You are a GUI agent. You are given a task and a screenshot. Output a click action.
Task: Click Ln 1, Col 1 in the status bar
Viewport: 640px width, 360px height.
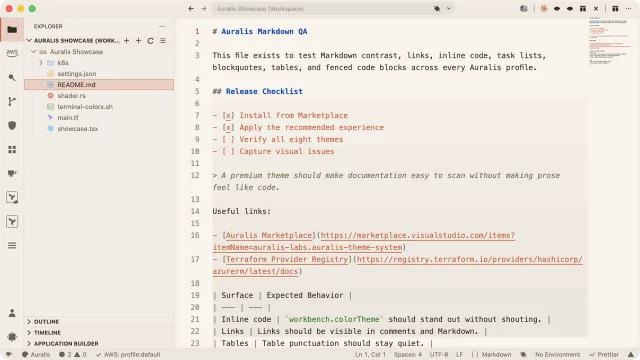pyautogui.click(x=370, y=354)
